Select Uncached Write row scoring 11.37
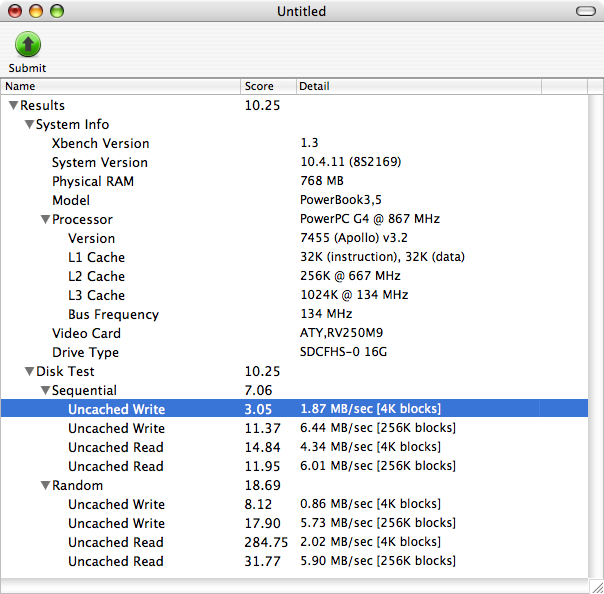The image size is (604, 594). pos(294,428)
